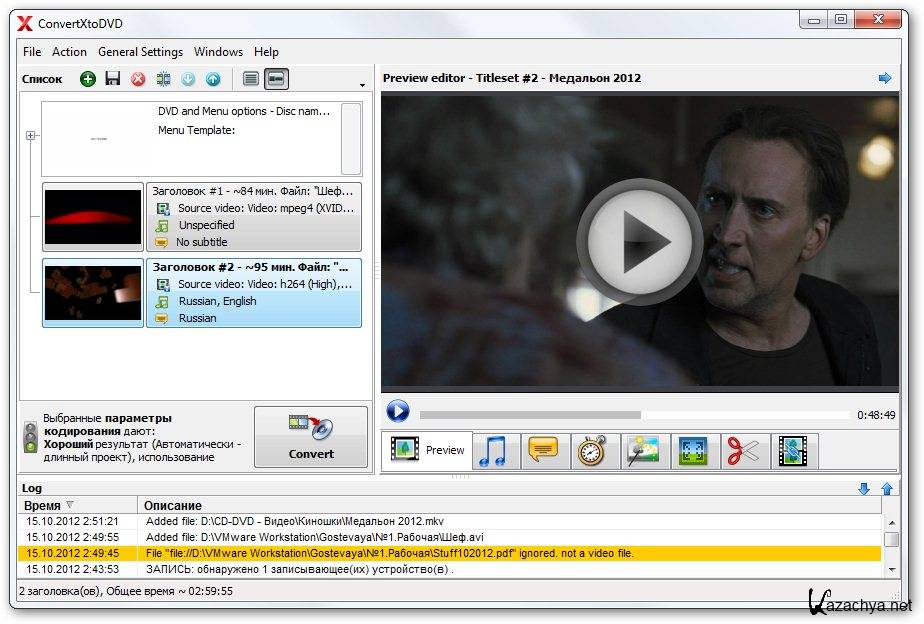Open the subtitles speech bubble tab
The image size is (924, 624).
542,451
